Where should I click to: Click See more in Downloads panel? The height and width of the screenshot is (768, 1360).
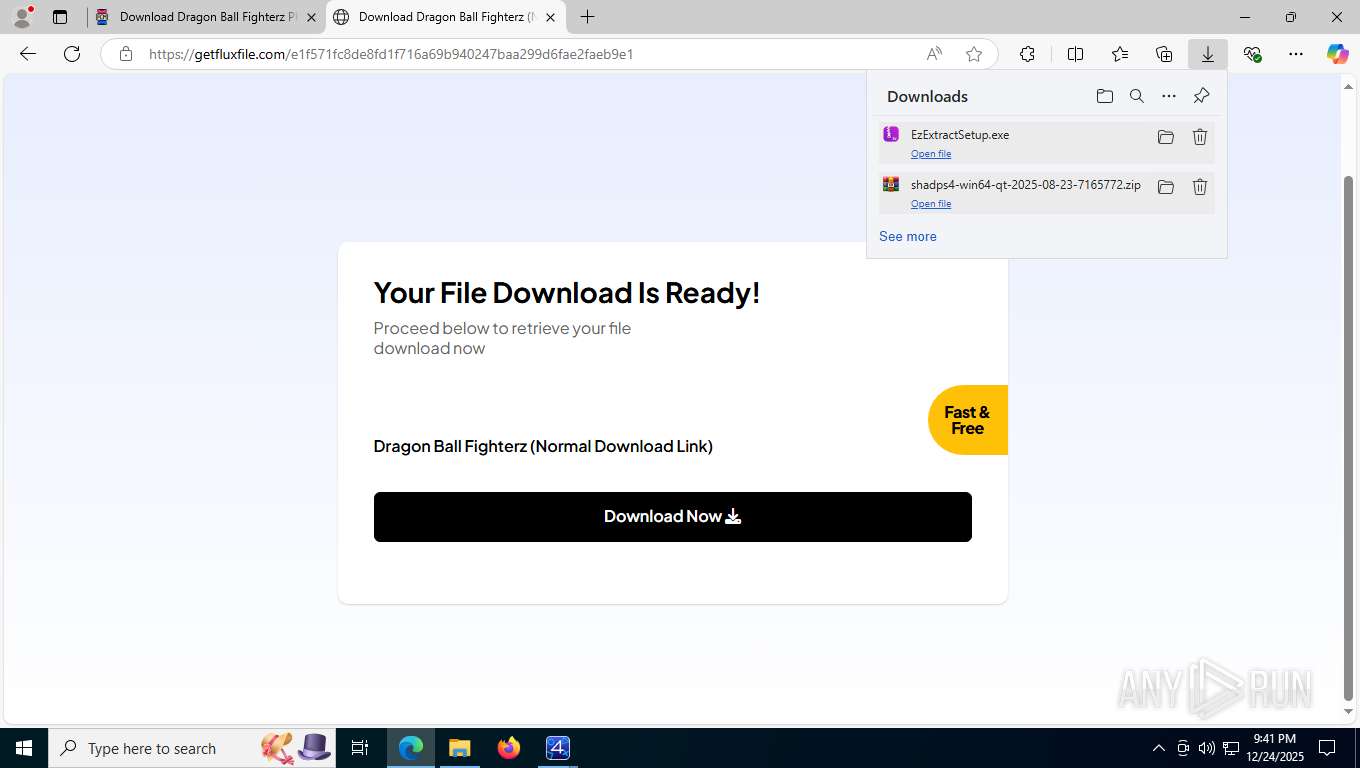click(908, 236)
